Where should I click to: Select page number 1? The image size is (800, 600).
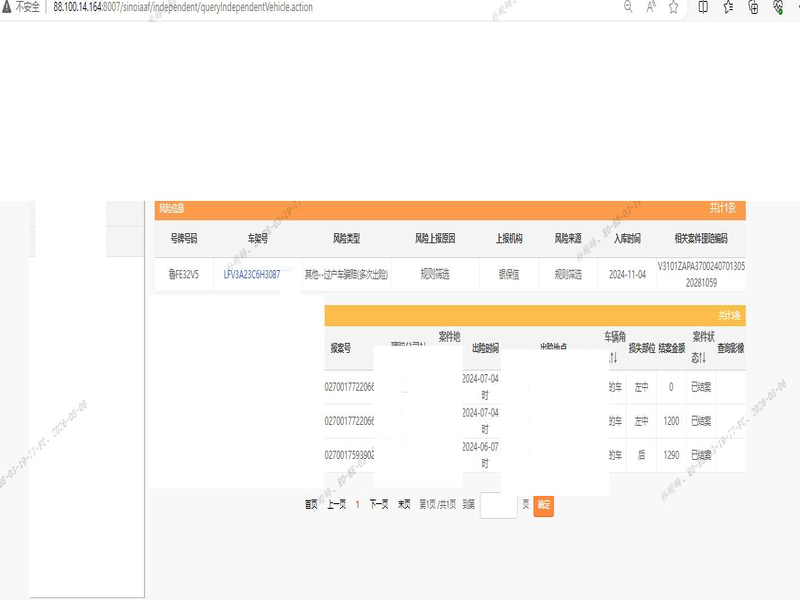coord(357,504)
